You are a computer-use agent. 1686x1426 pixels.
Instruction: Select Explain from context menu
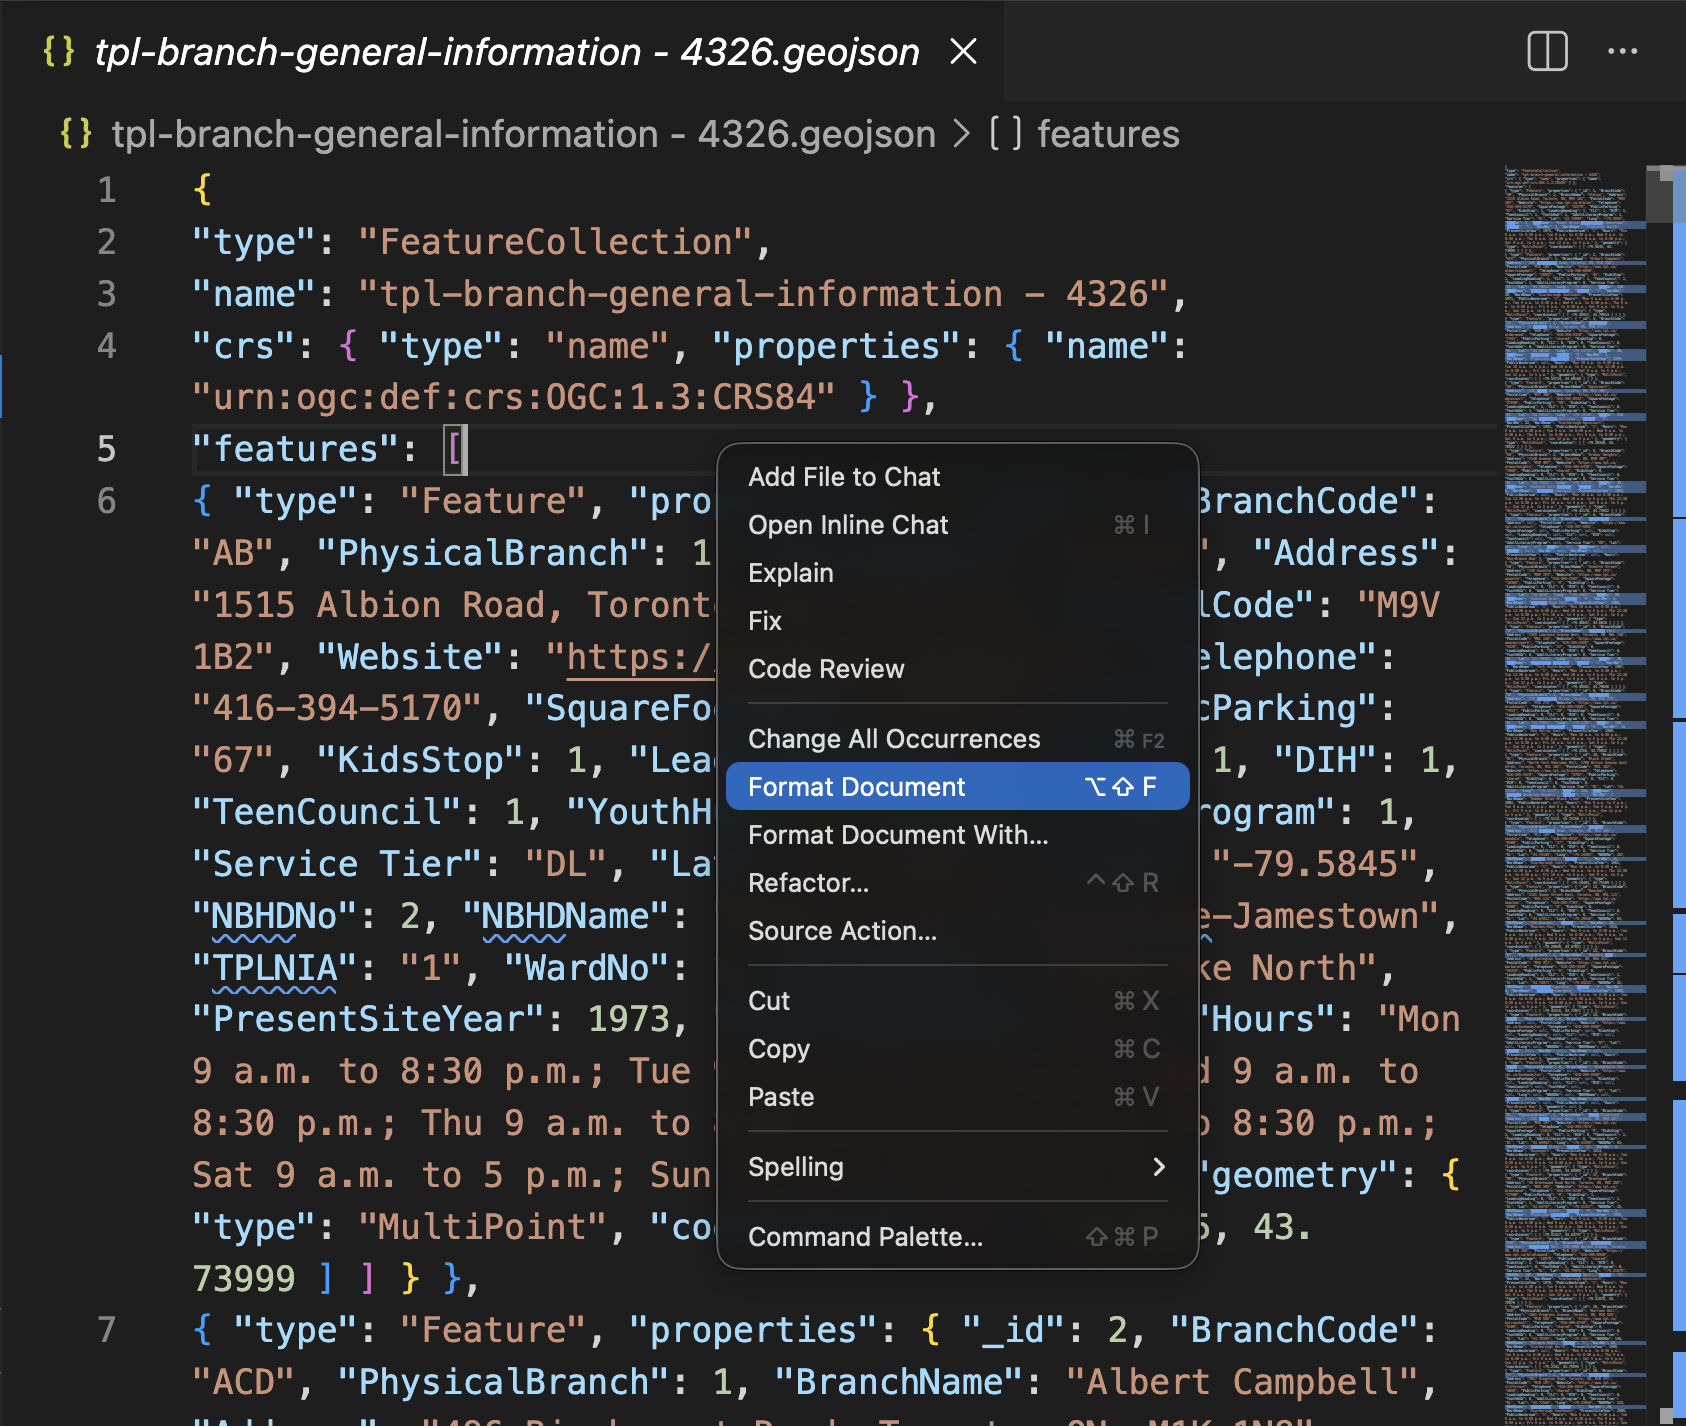957,573
